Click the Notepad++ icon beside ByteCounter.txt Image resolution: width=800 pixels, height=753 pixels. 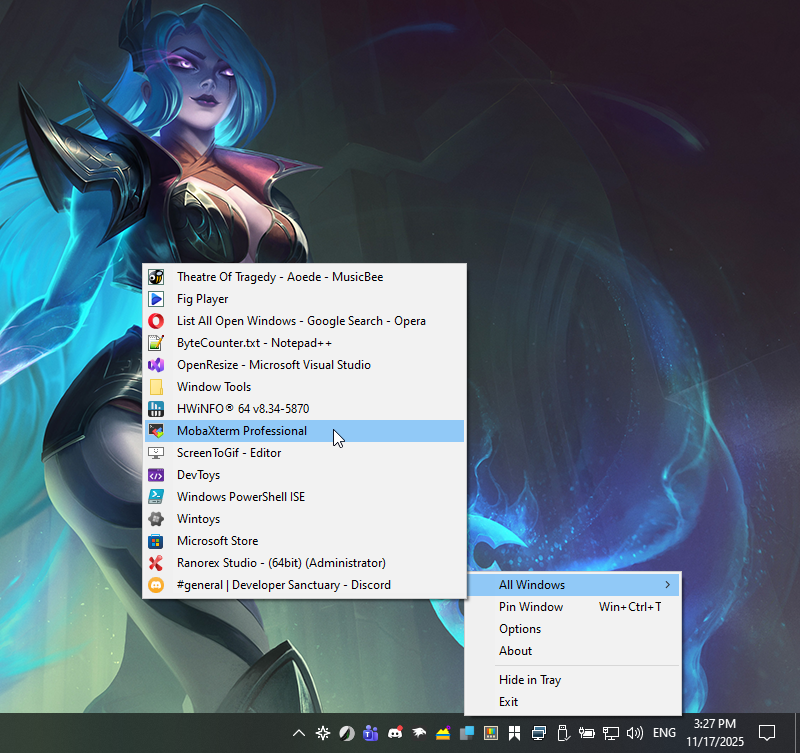(x=156, y=343)
